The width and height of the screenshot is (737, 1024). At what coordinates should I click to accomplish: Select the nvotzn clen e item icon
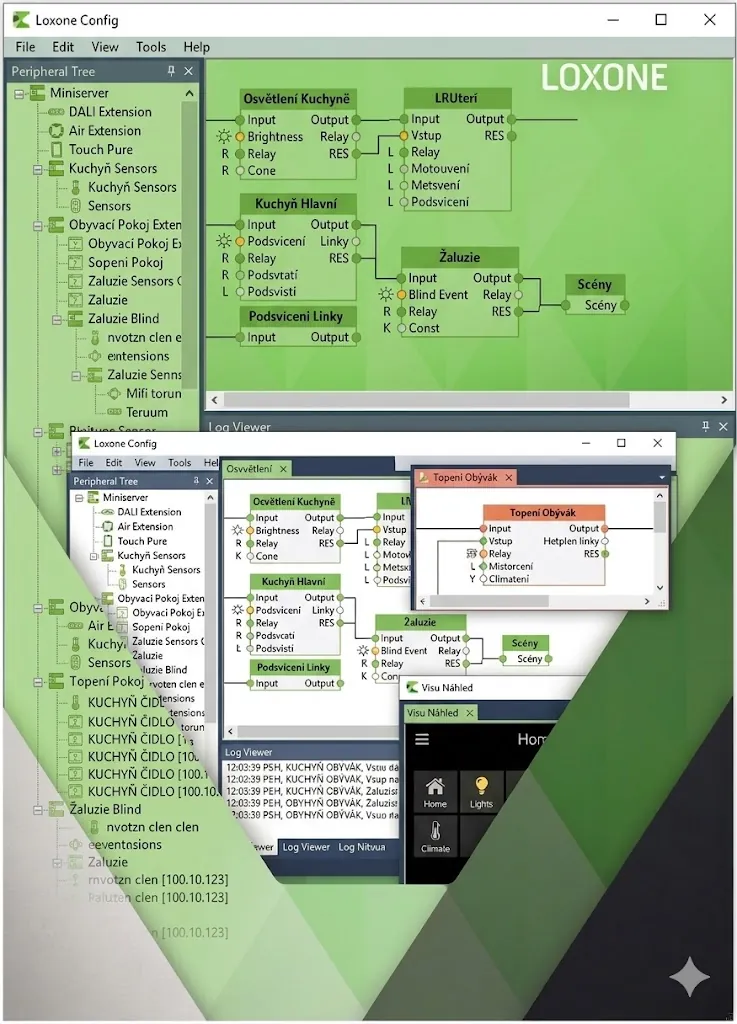coord(95,338)
